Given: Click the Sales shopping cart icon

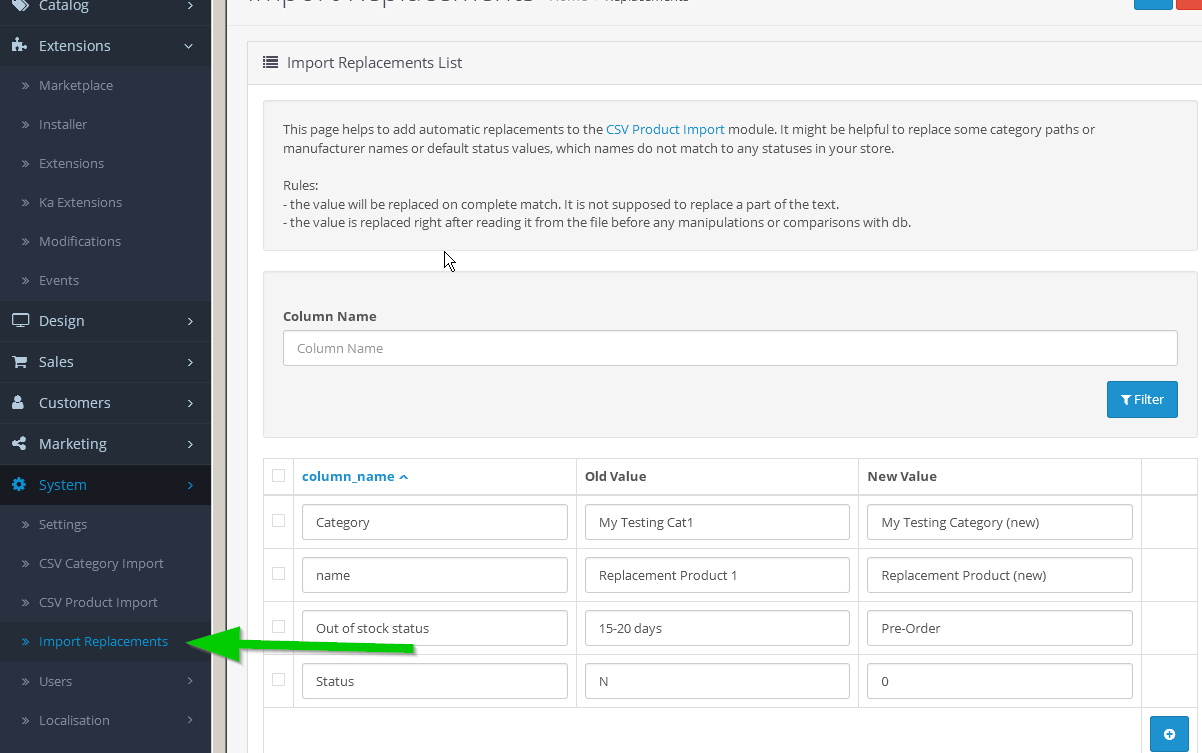Looking at the screenshot, I should 18,362.
